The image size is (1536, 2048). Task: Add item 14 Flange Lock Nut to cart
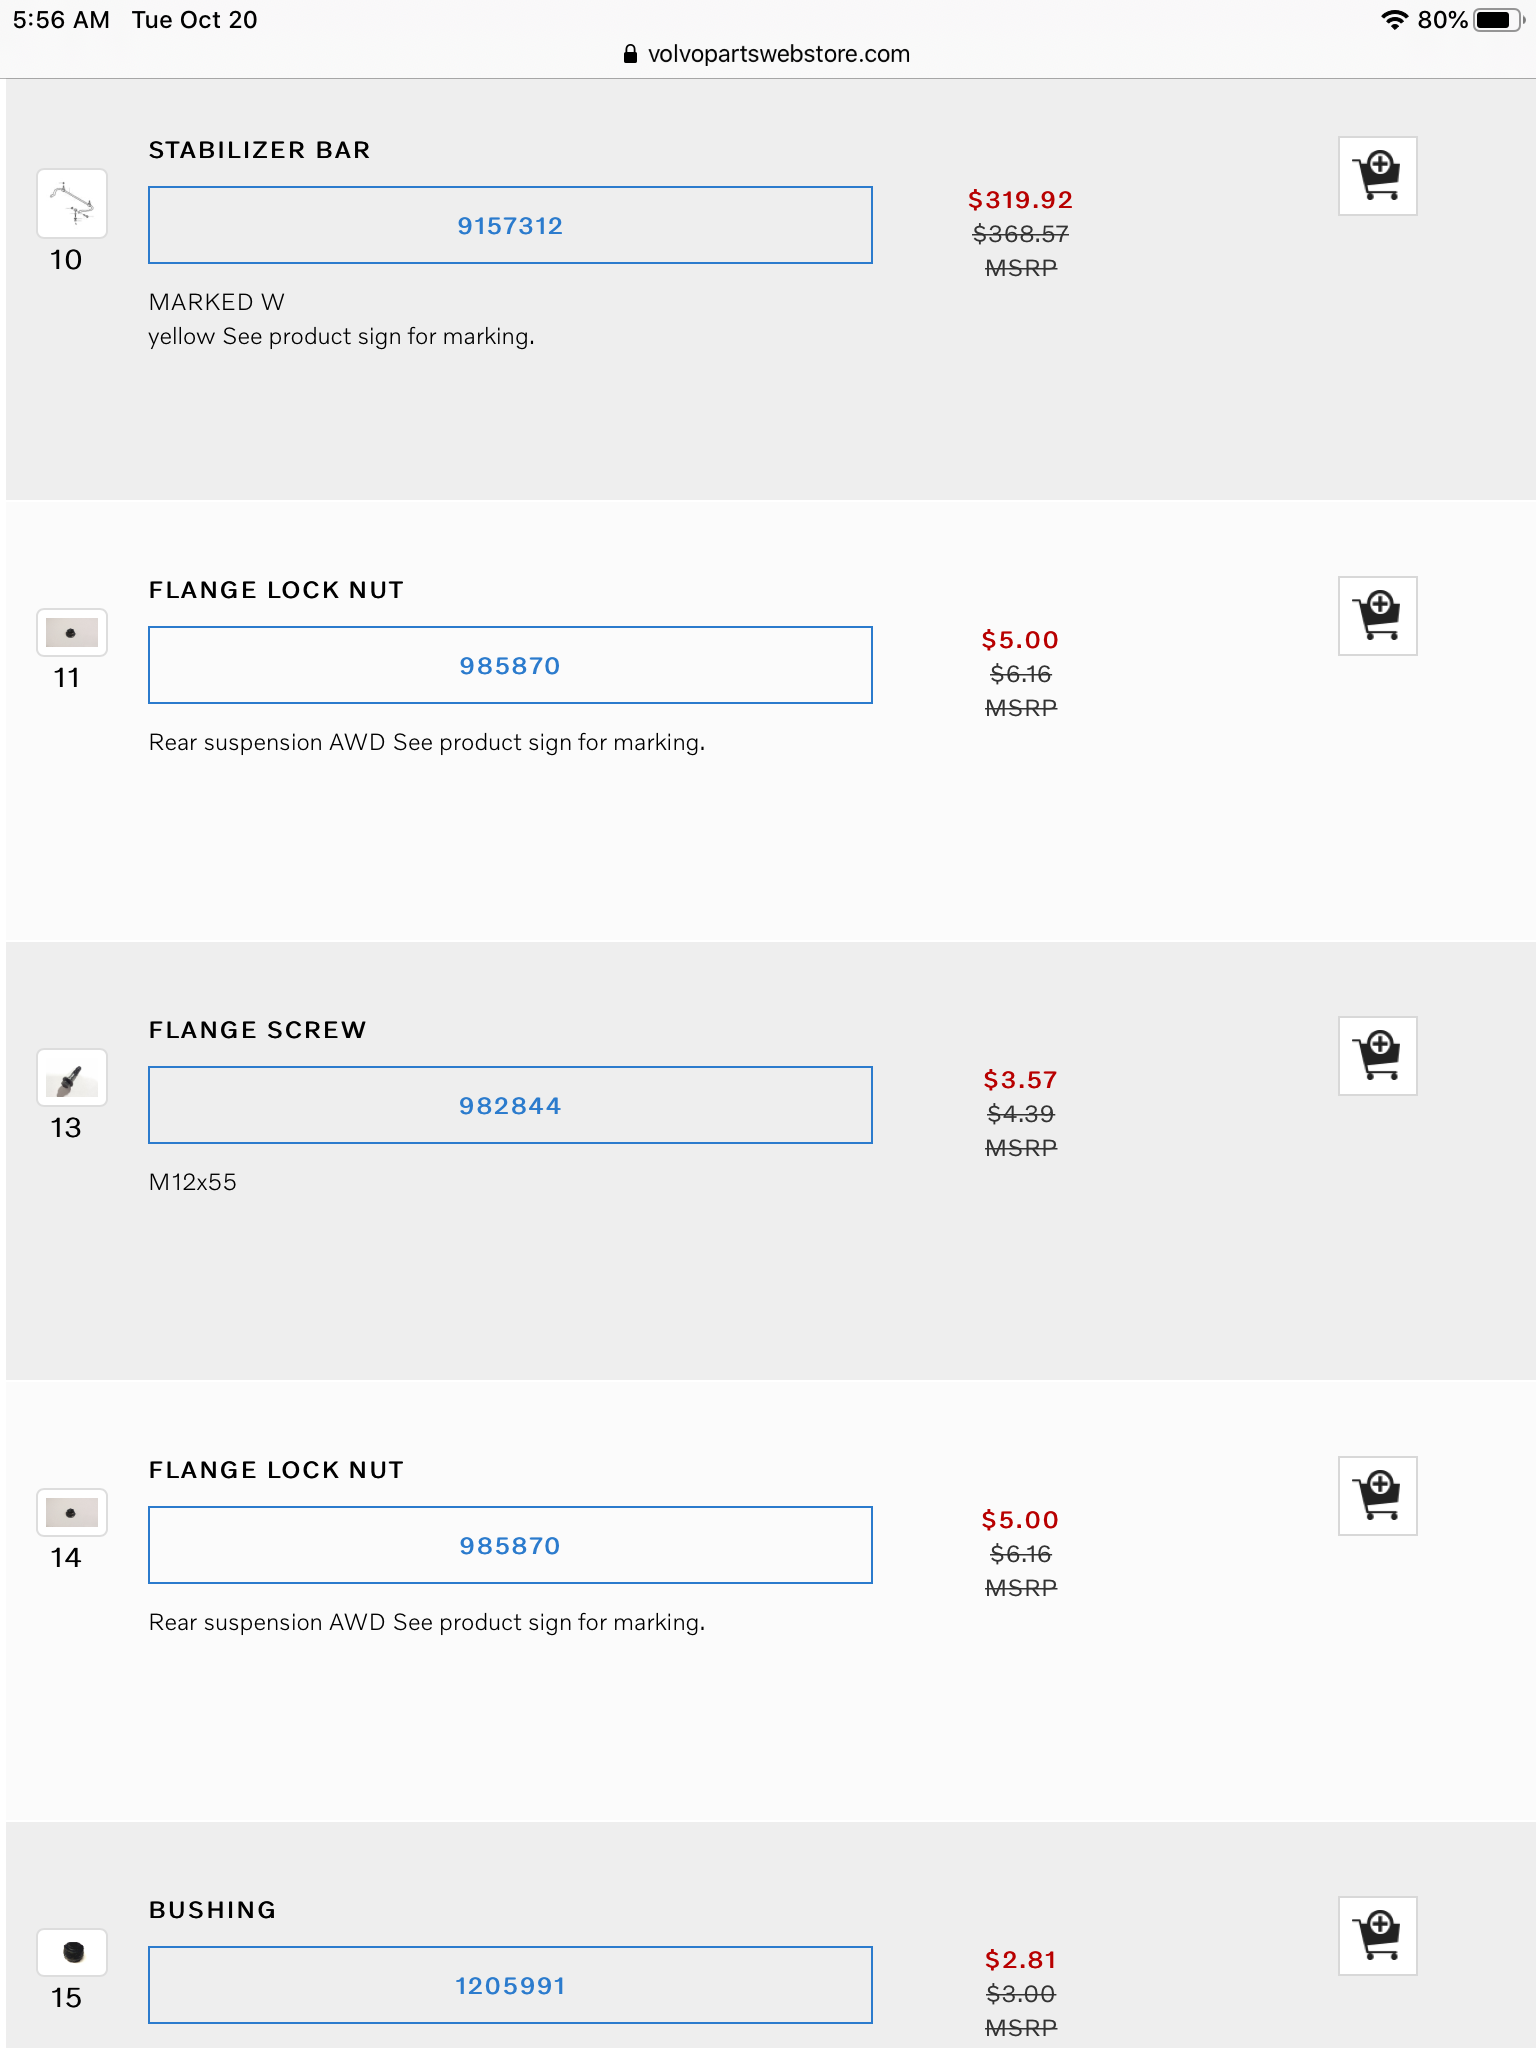[x=1377, y=1496]
